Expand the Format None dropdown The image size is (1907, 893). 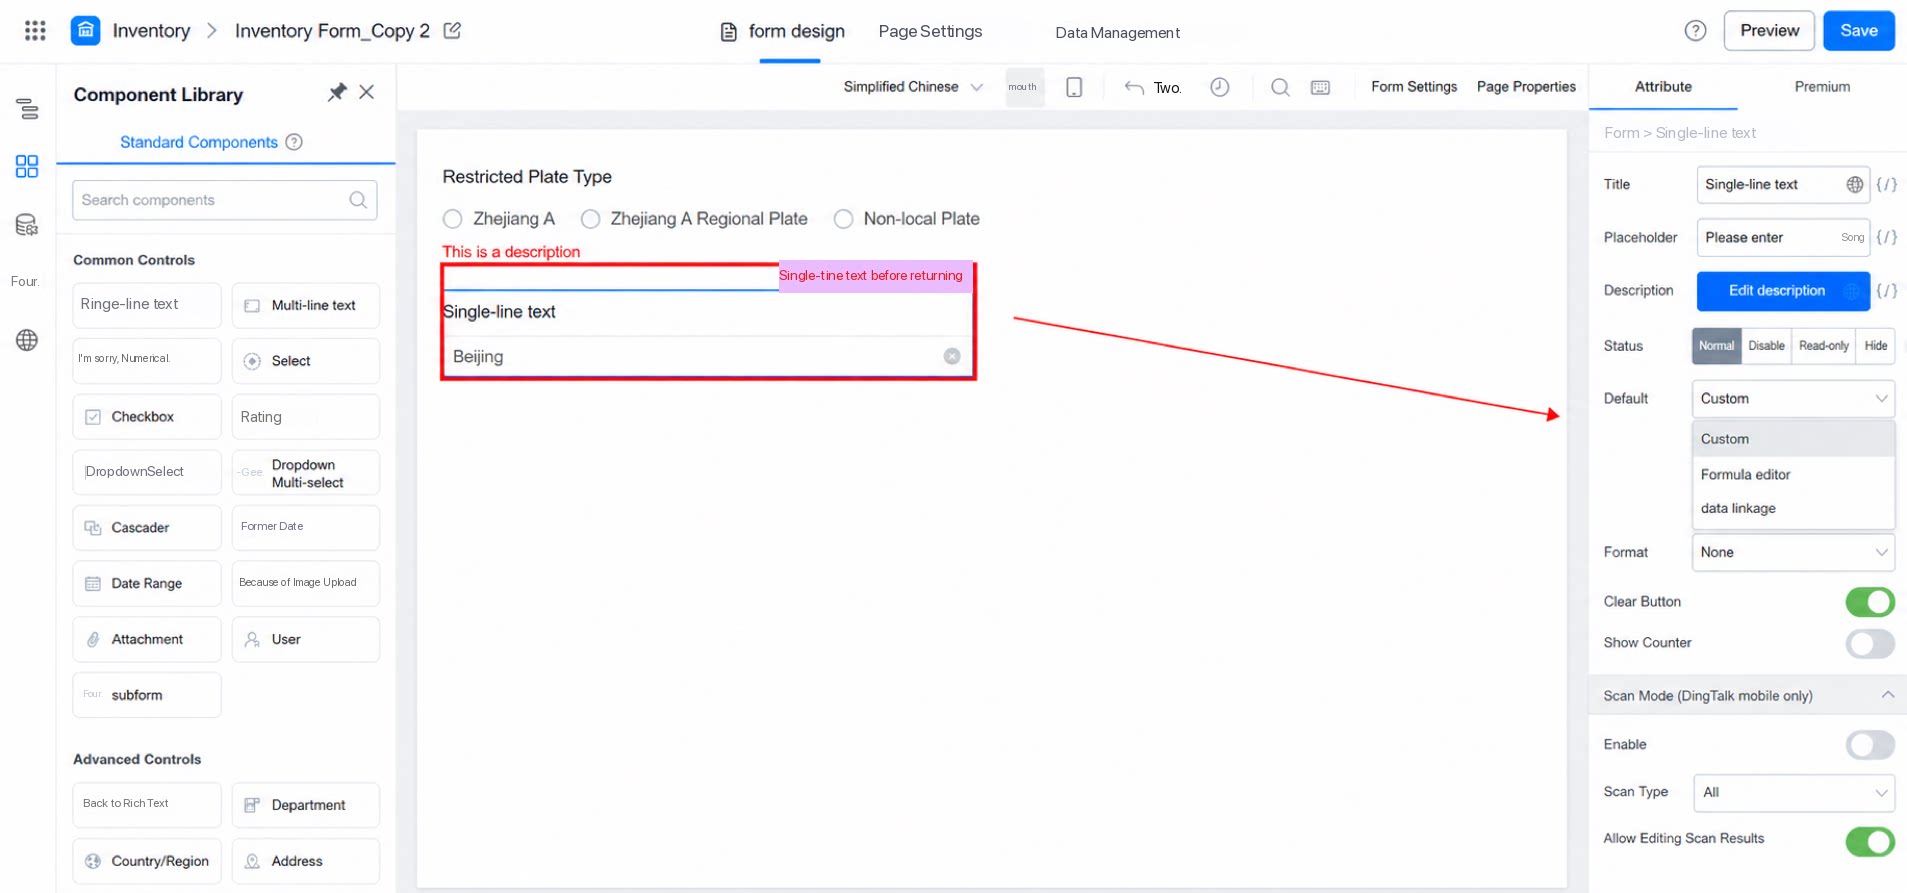(1793, 552)
